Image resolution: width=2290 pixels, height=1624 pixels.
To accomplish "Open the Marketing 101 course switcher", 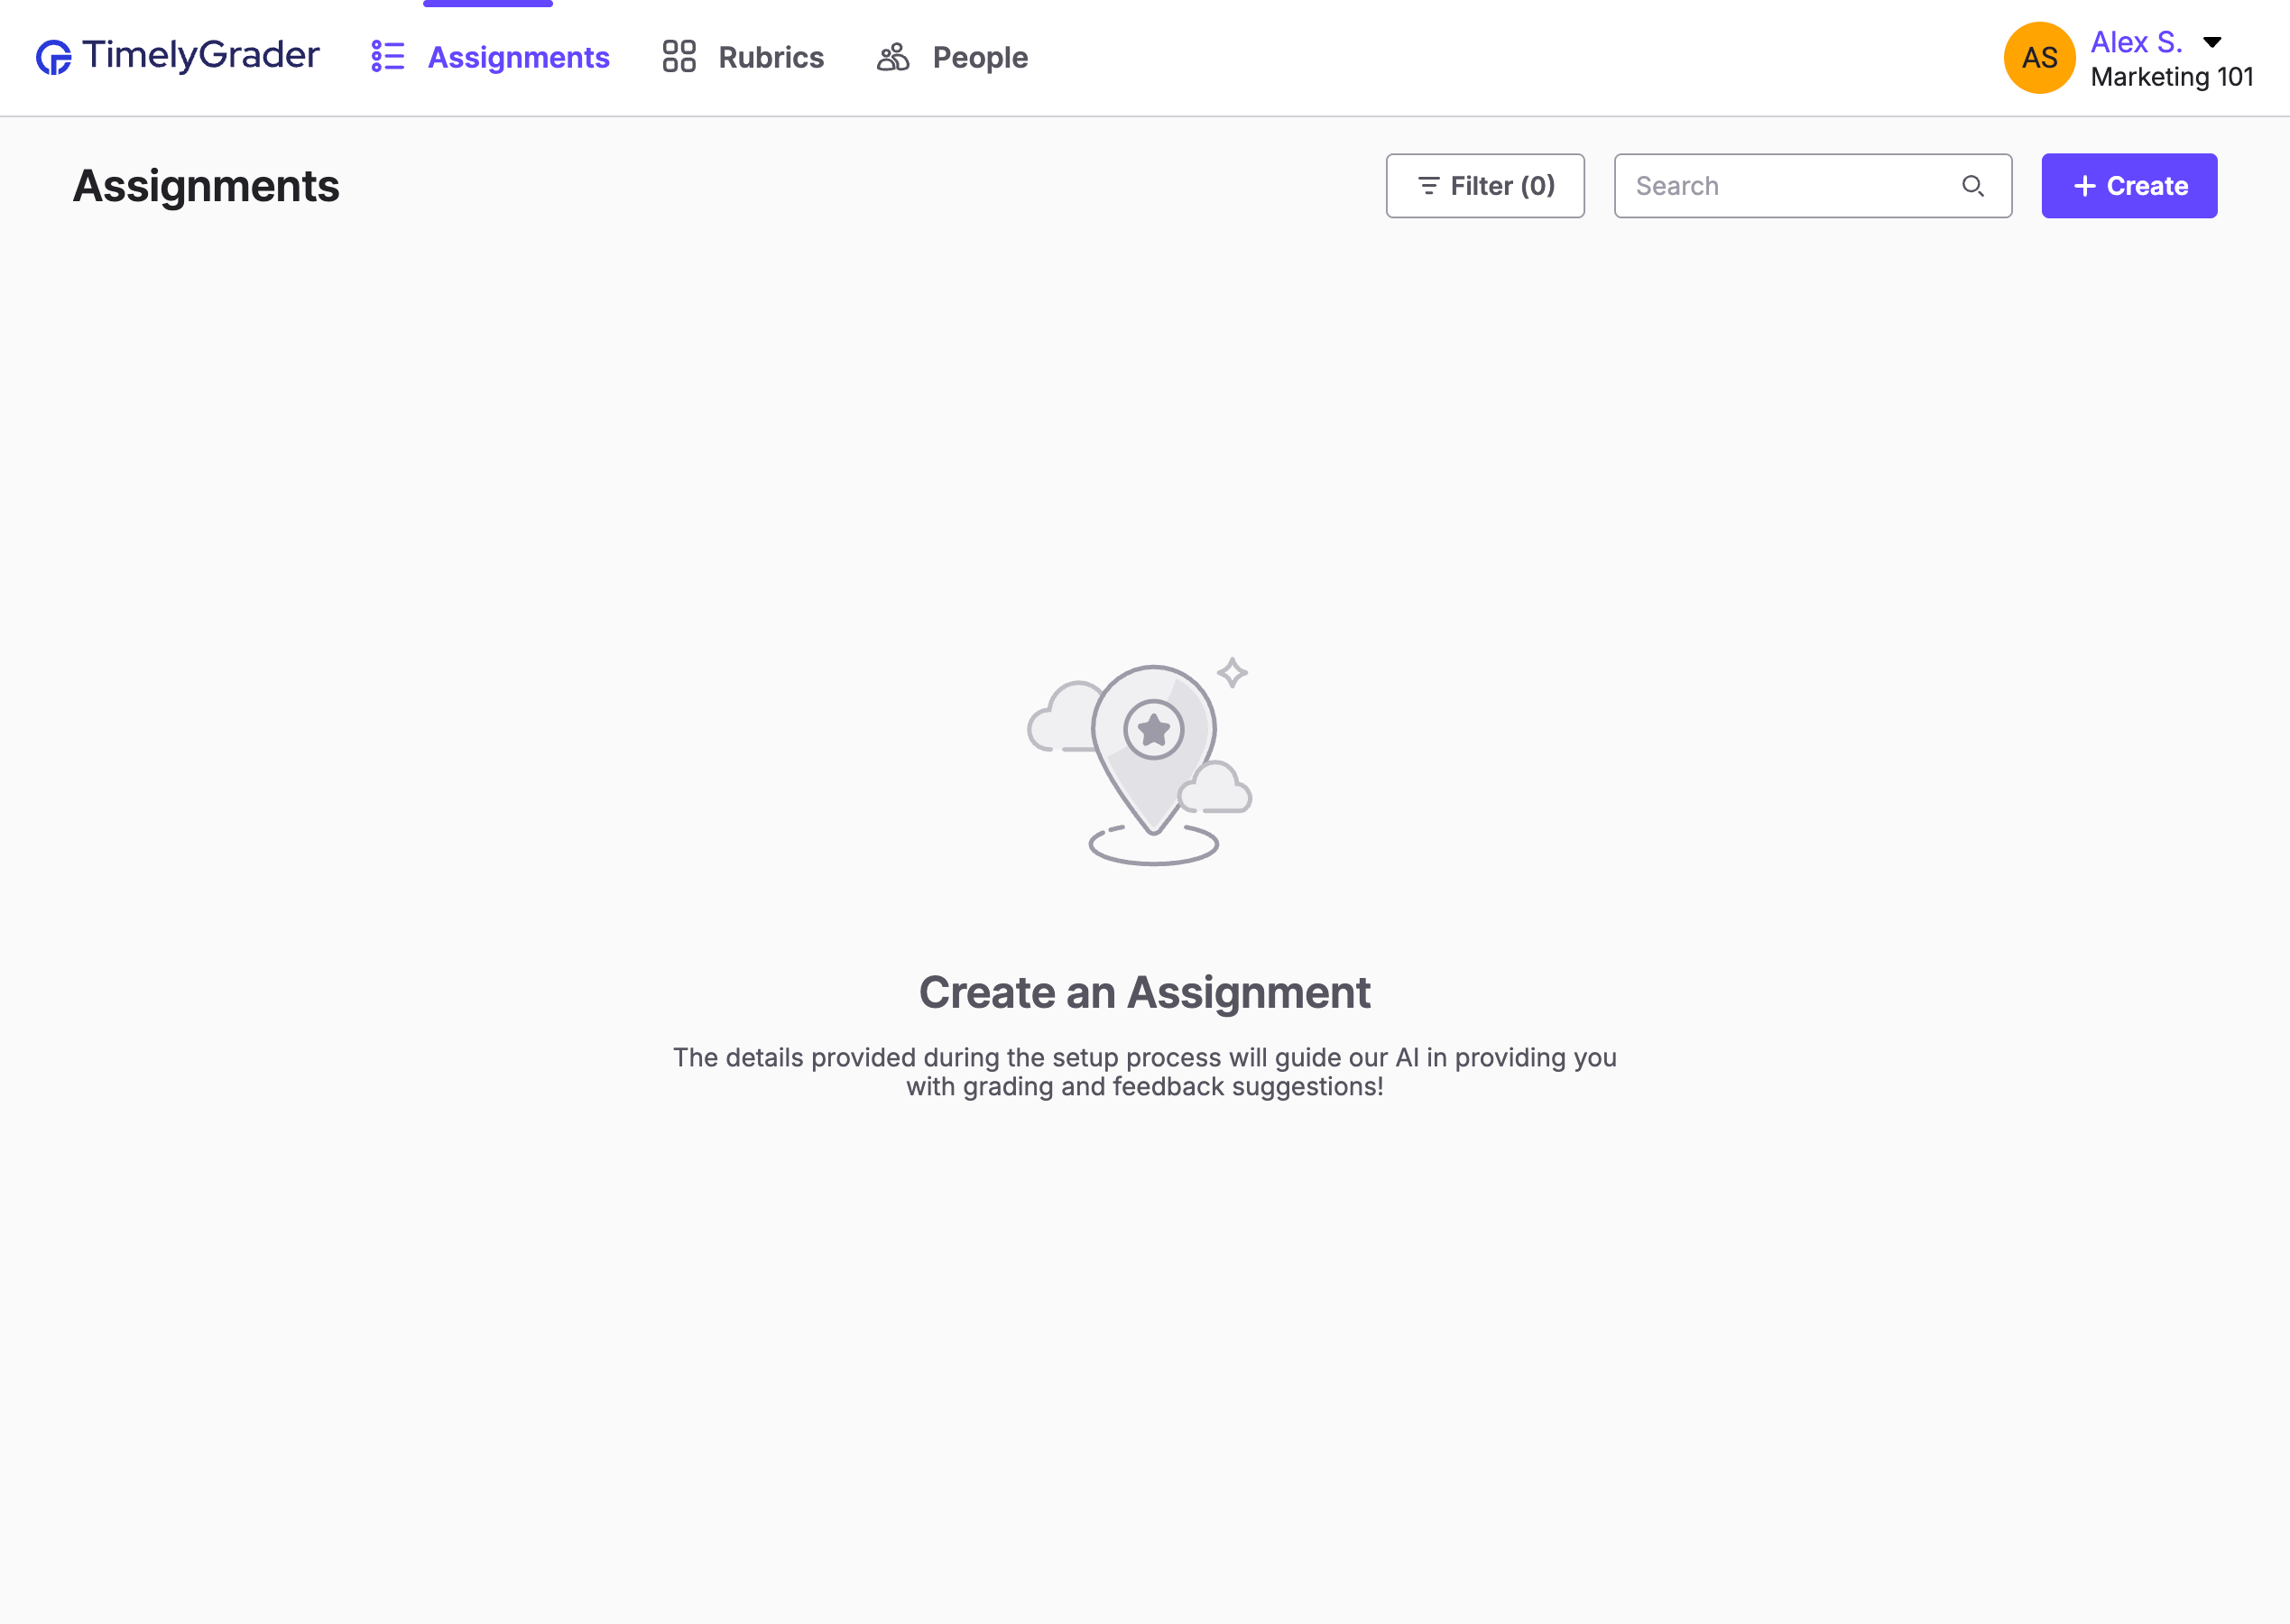I will (x=2171, y=77).
